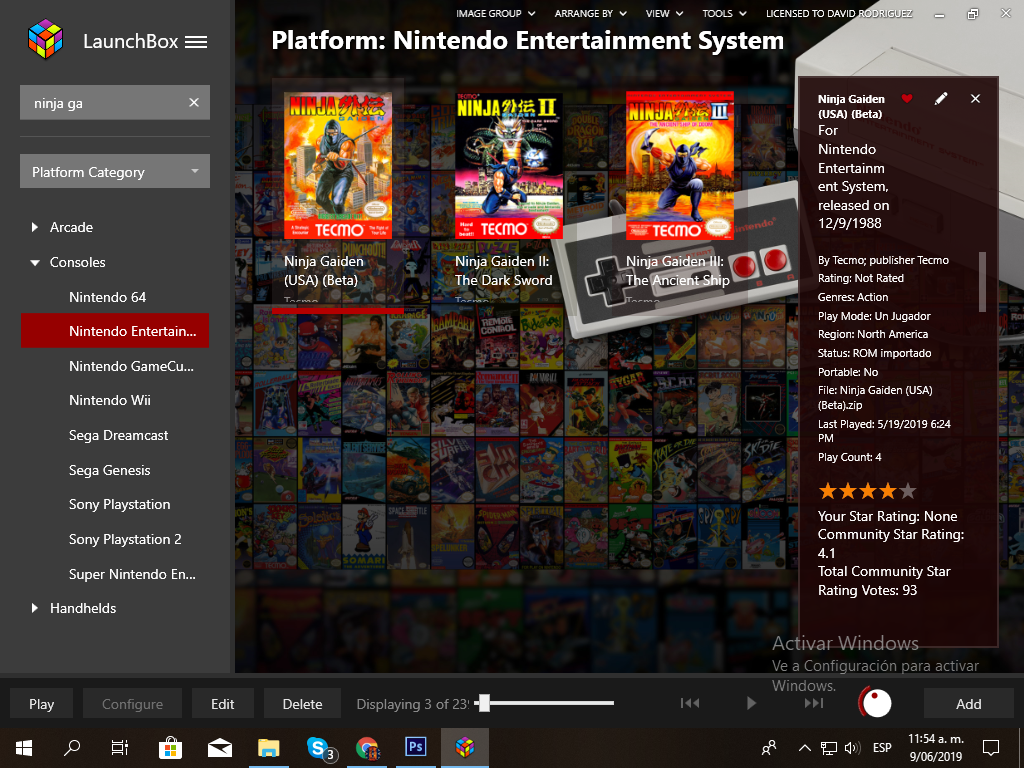This screenshot has width=1024, height=768.
Task: Select Sega Genesis platform
Action: pyautogui.click(x=110, y=470)
